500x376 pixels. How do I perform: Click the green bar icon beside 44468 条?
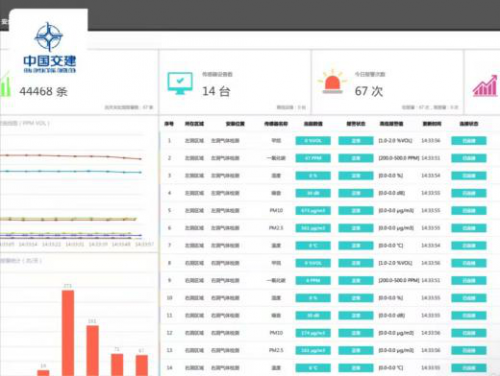tap(6, 84)
